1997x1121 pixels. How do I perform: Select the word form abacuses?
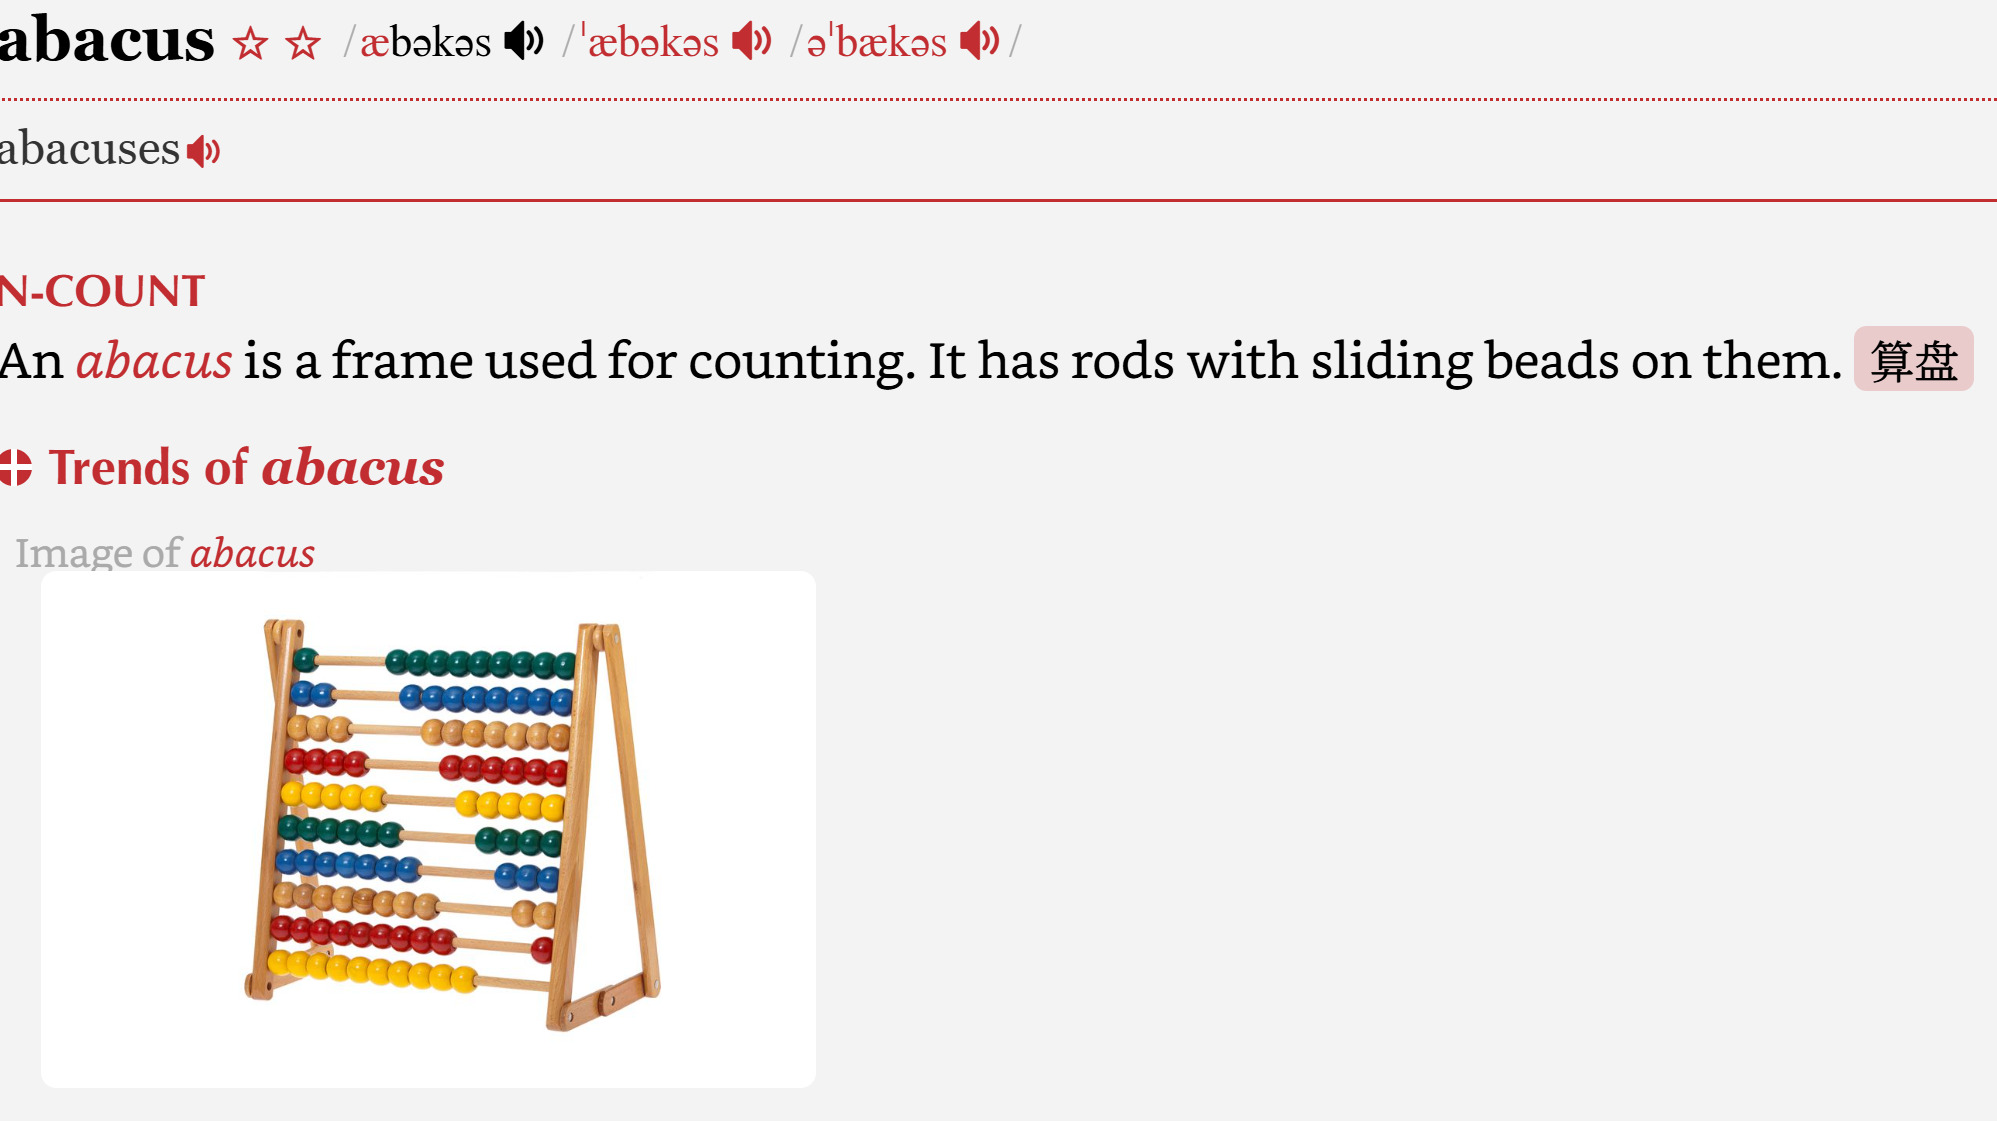(x=90, y=150)
